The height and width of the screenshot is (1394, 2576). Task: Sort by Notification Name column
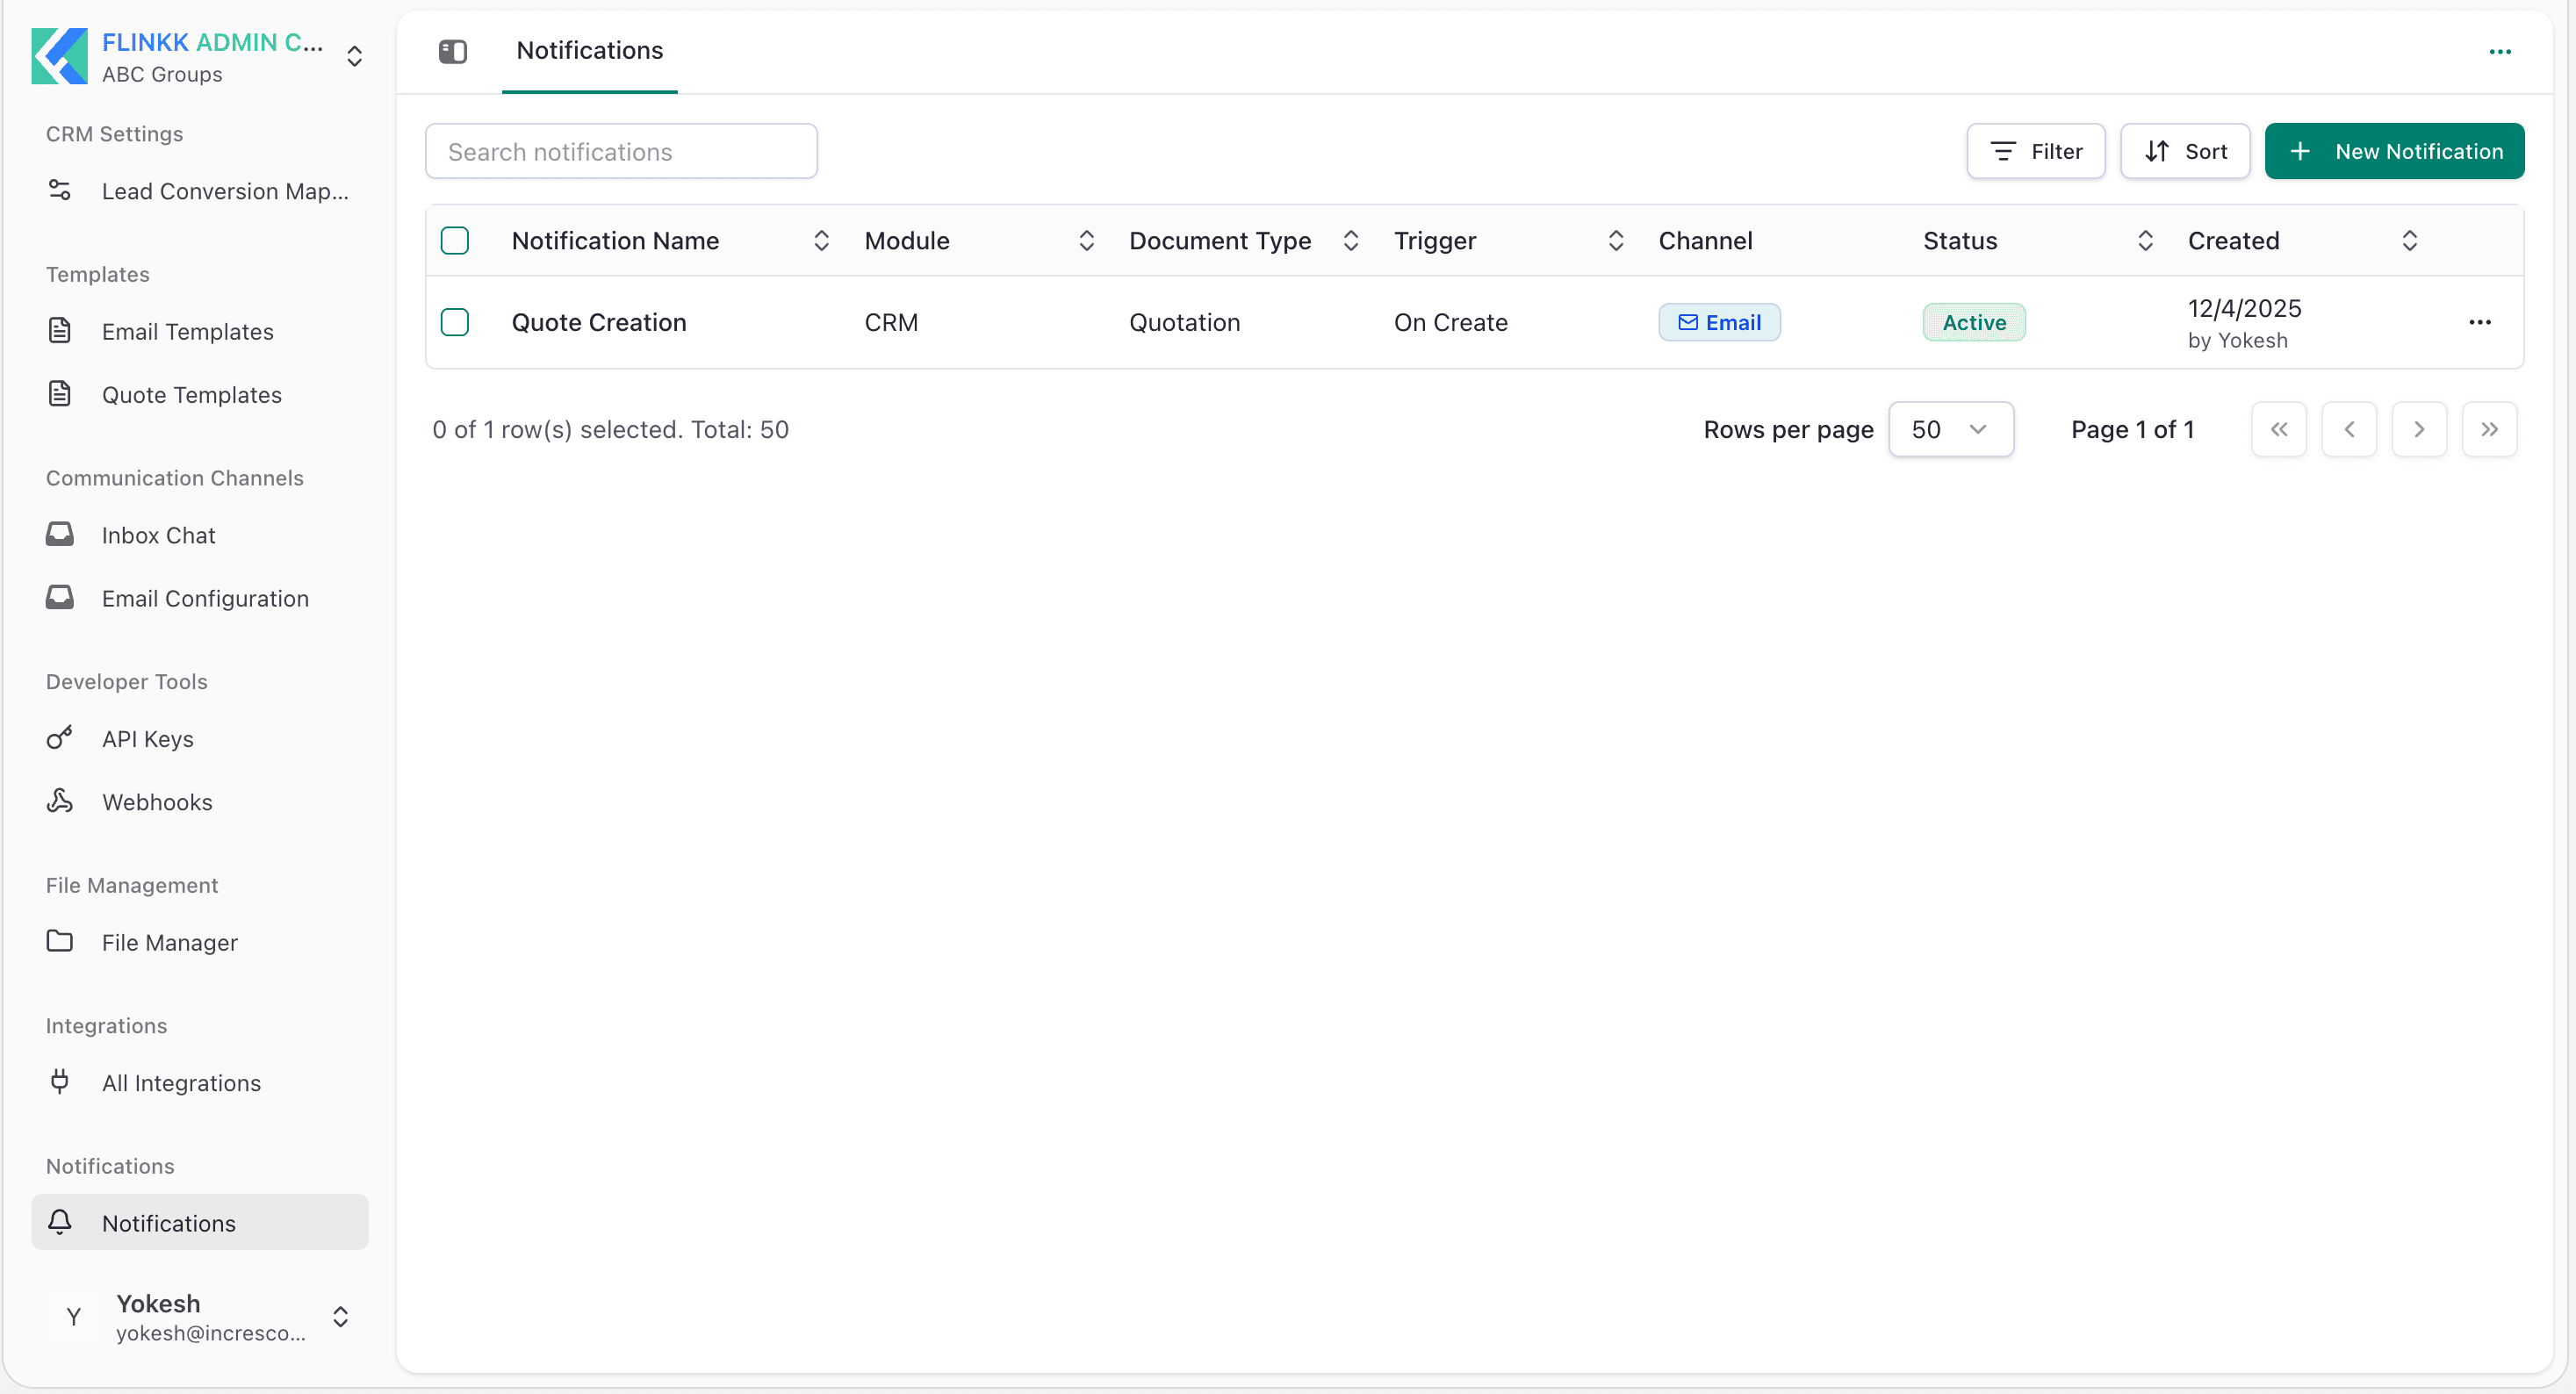[x=821, y=240]
